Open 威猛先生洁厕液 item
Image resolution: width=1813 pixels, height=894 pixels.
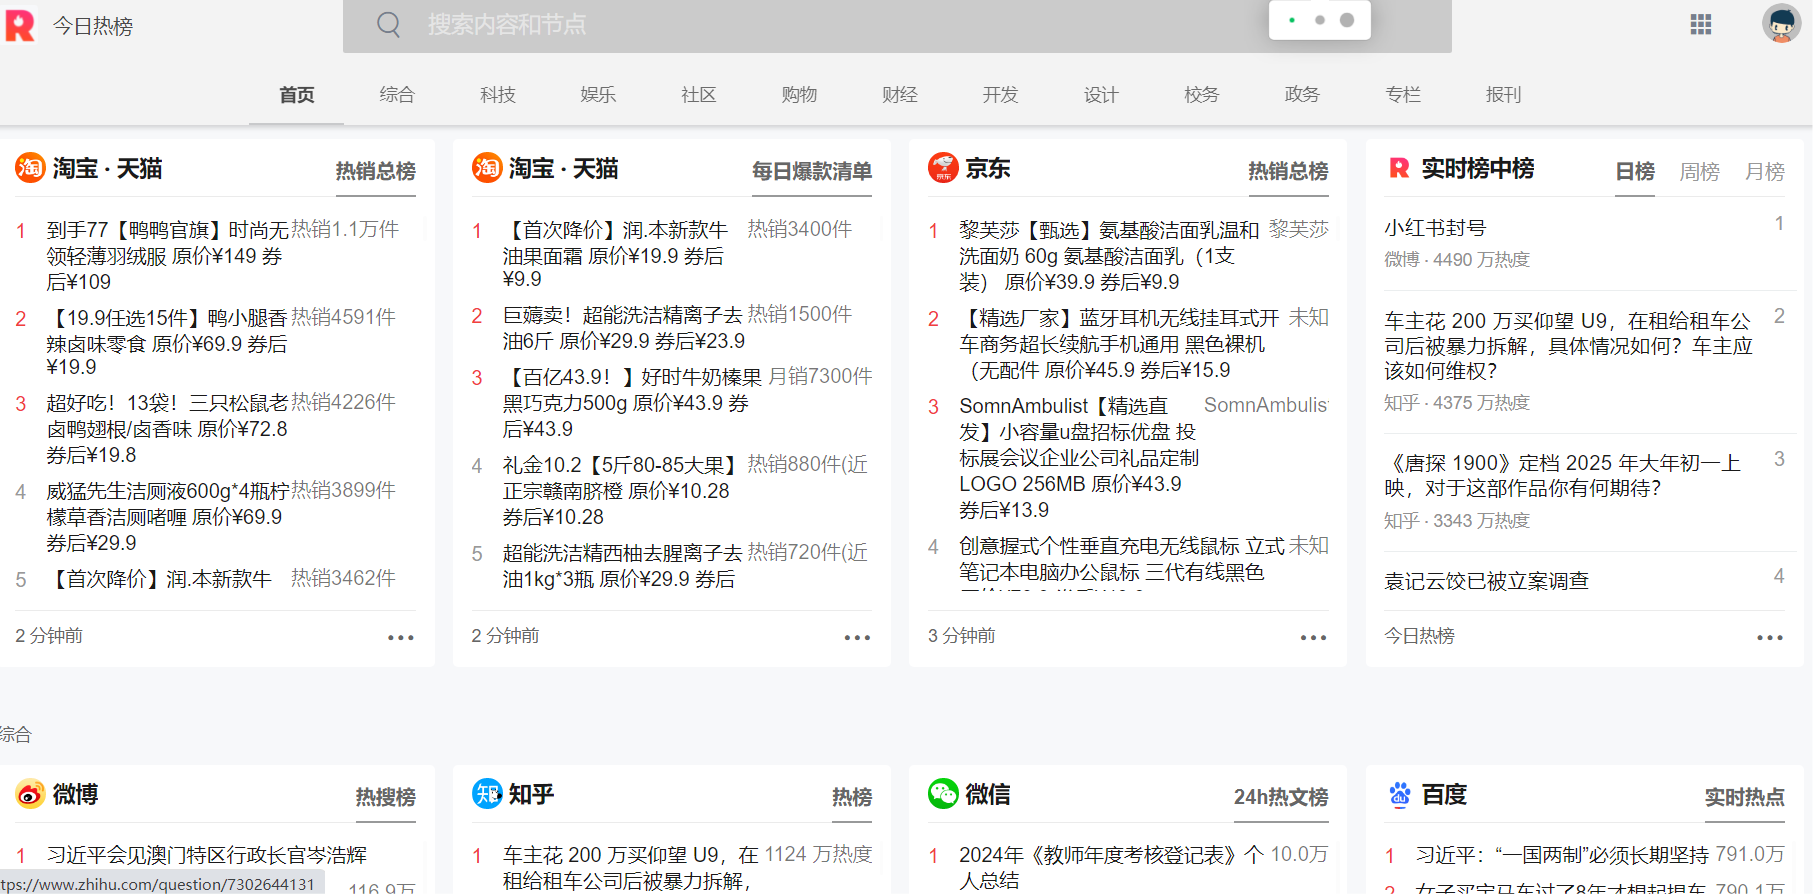pos(168,516)
